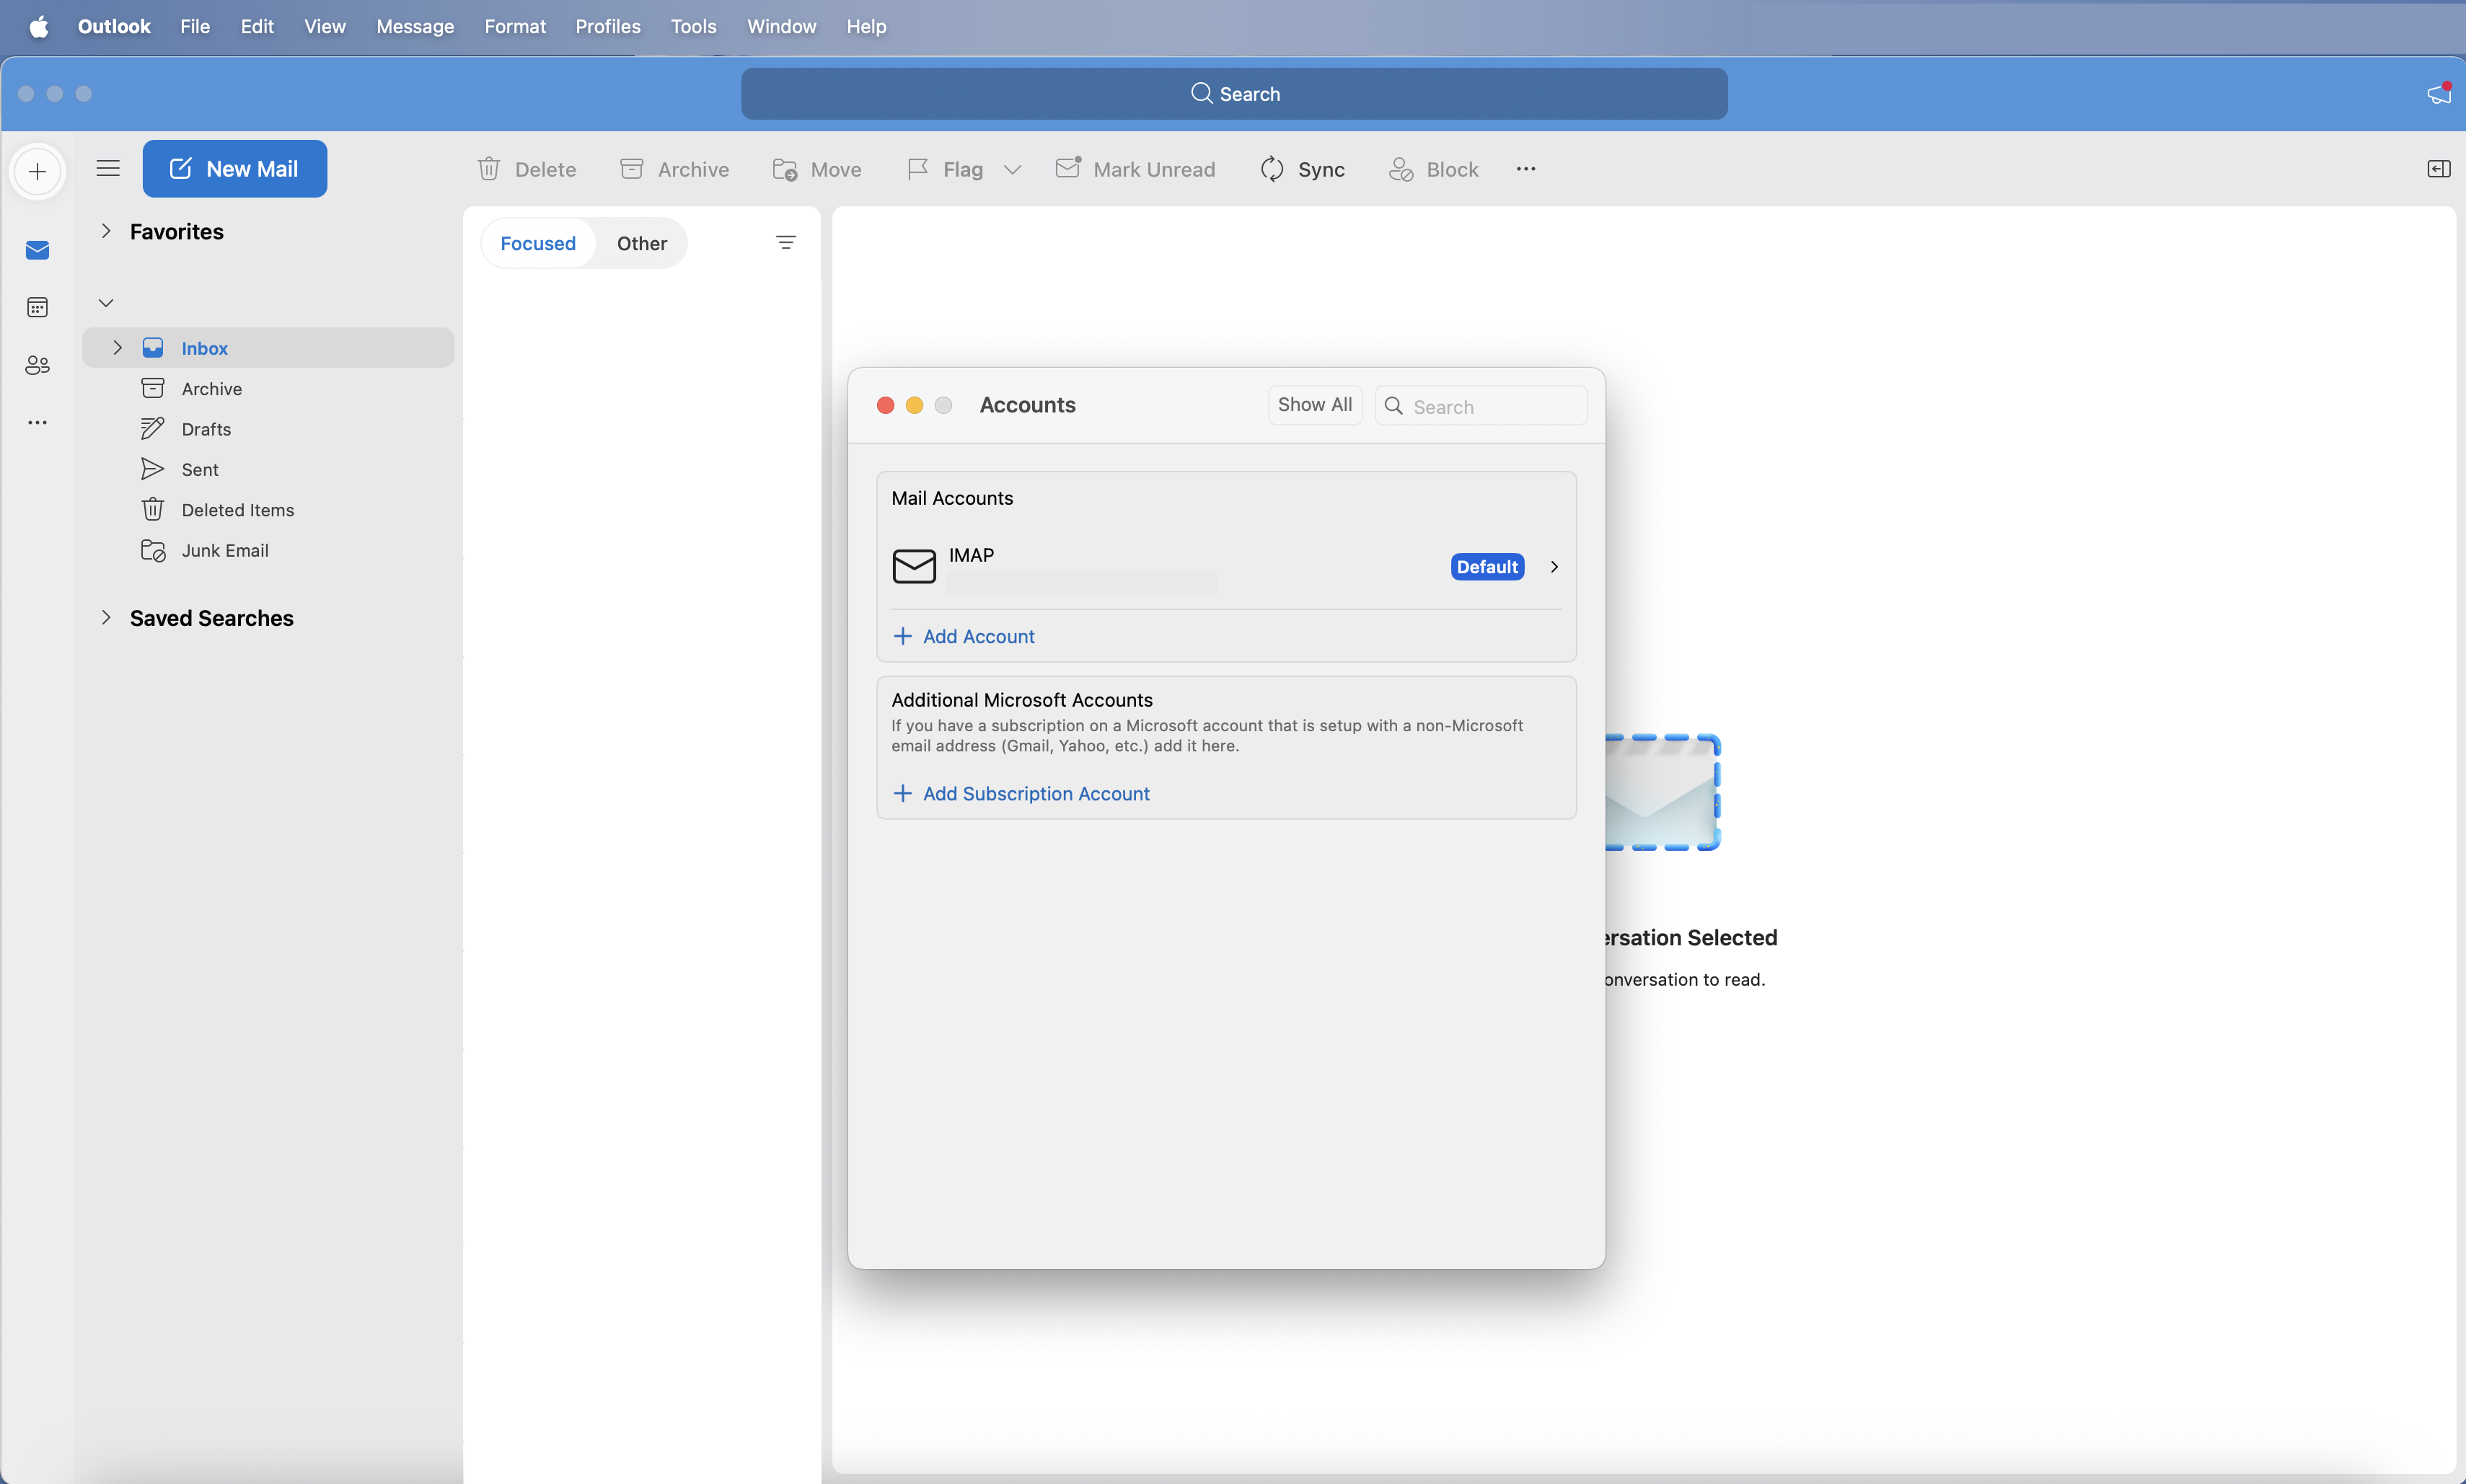Open the Outlook application menu
Screen dimensions: 2466x1484
[114, 27]
